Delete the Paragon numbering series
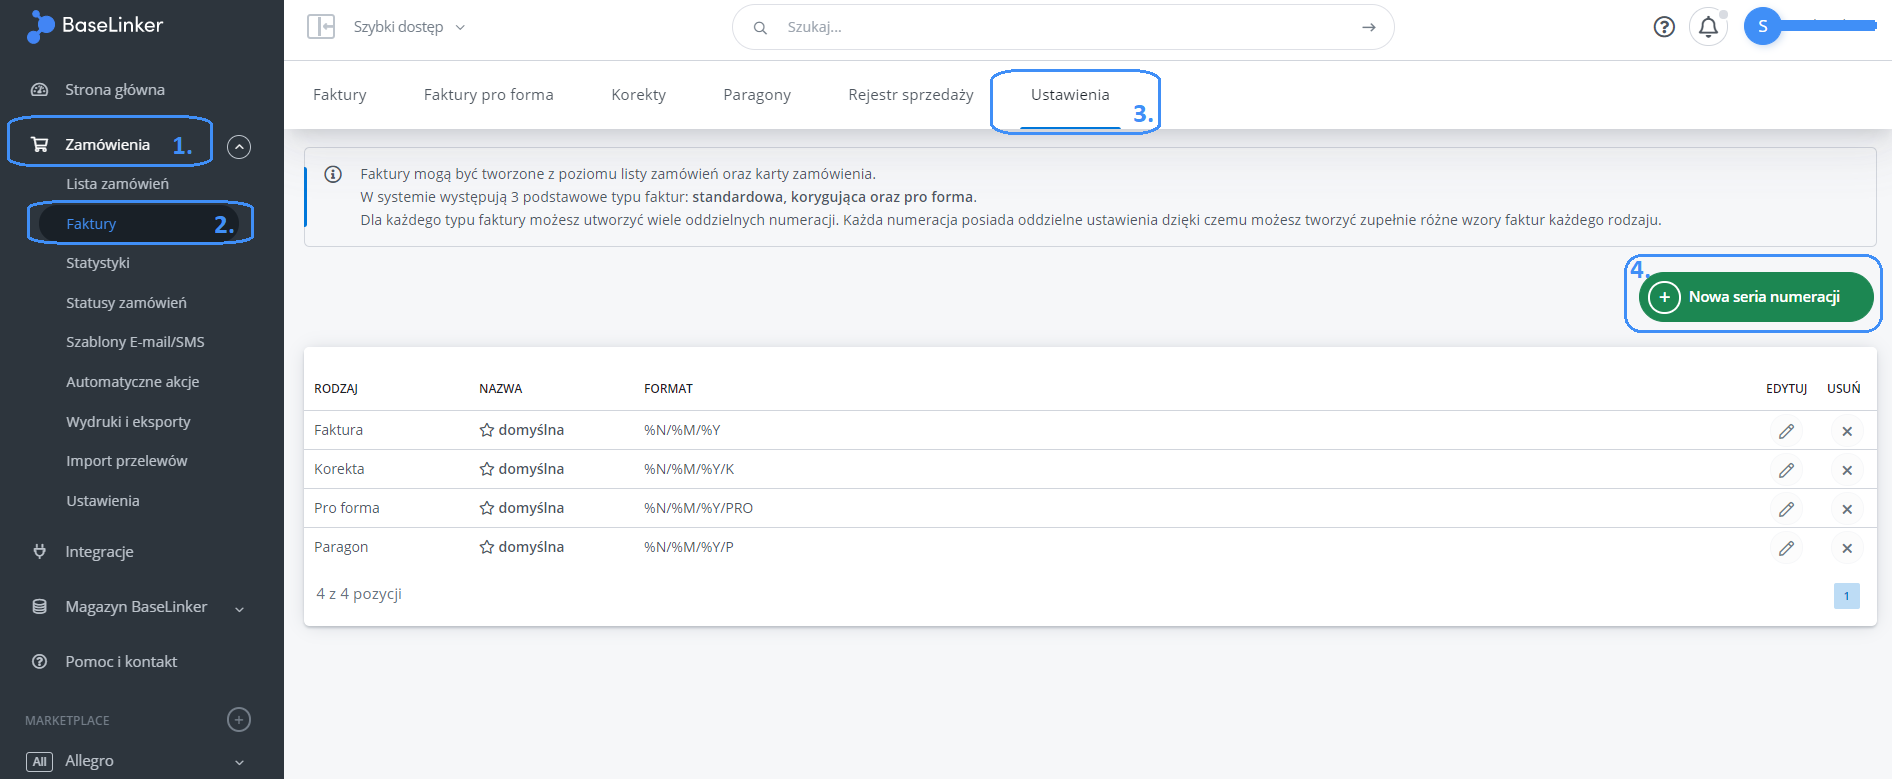 point(1847,548)
